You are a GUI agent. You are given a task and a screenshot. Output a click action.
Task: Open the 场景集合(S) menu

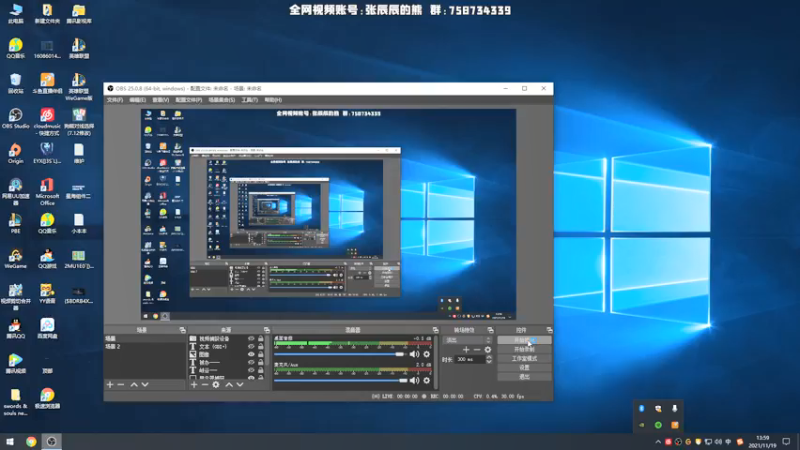click(x=222, y=100)
